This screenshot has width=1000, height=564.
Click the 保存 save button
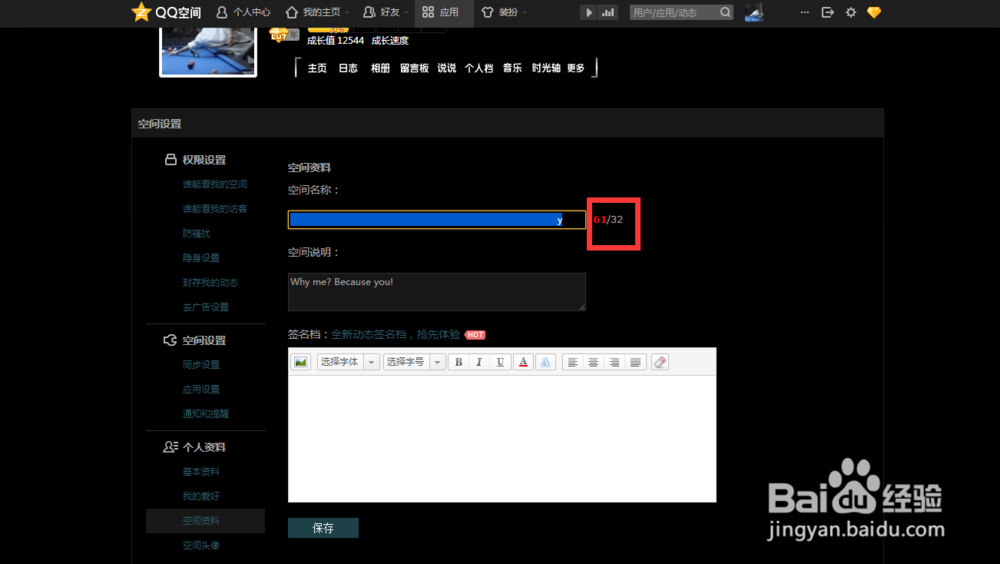click(x=323, y=528)
